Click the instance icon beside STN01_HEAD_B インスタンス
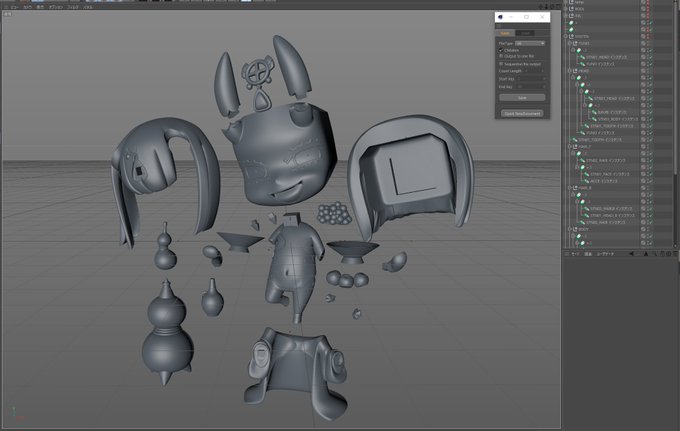Viewport: 680px width, 431px height. [x=586, y=216]
